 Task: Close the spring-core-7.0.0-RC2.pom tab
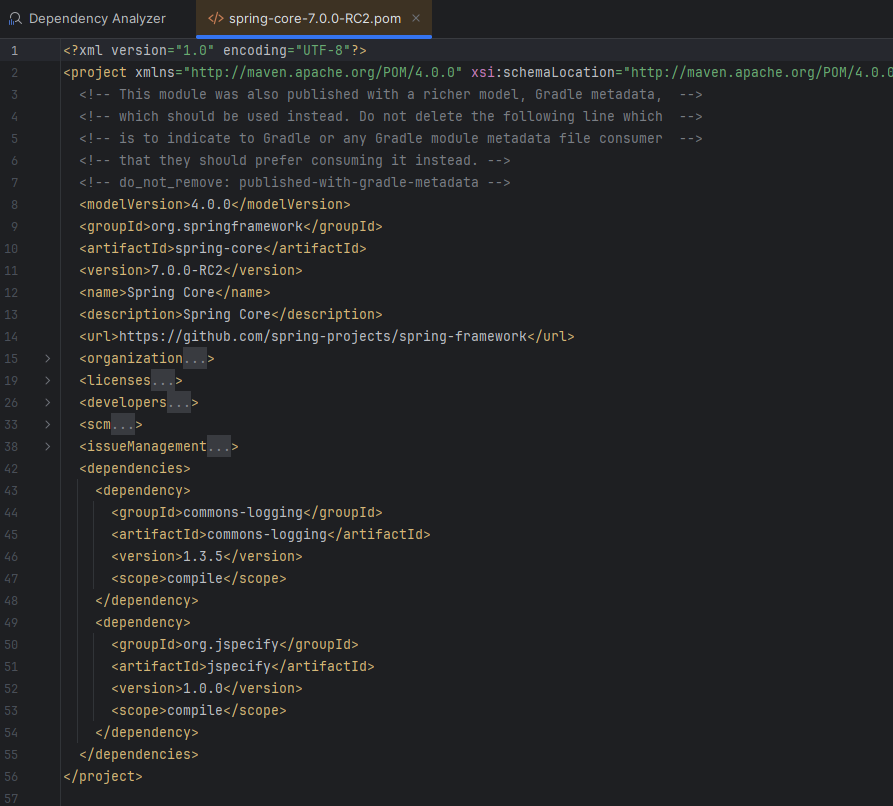(416, 19)
